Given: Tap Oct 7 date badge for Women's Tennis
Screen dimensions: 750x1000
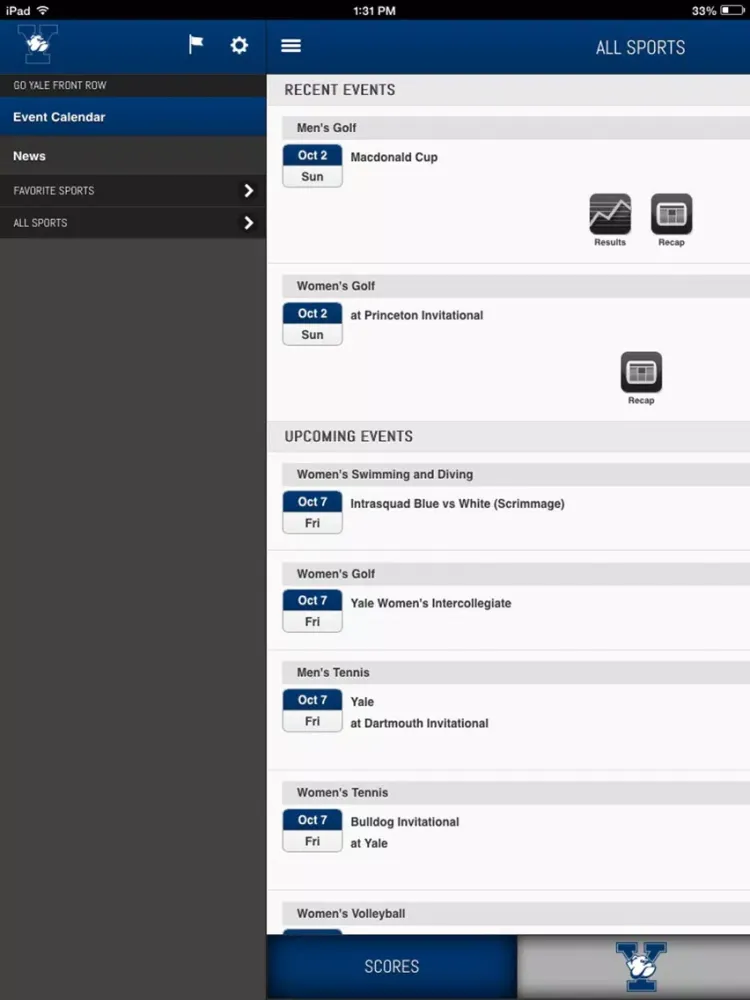Looking at the screenshot, I should [x=312, y=830].
